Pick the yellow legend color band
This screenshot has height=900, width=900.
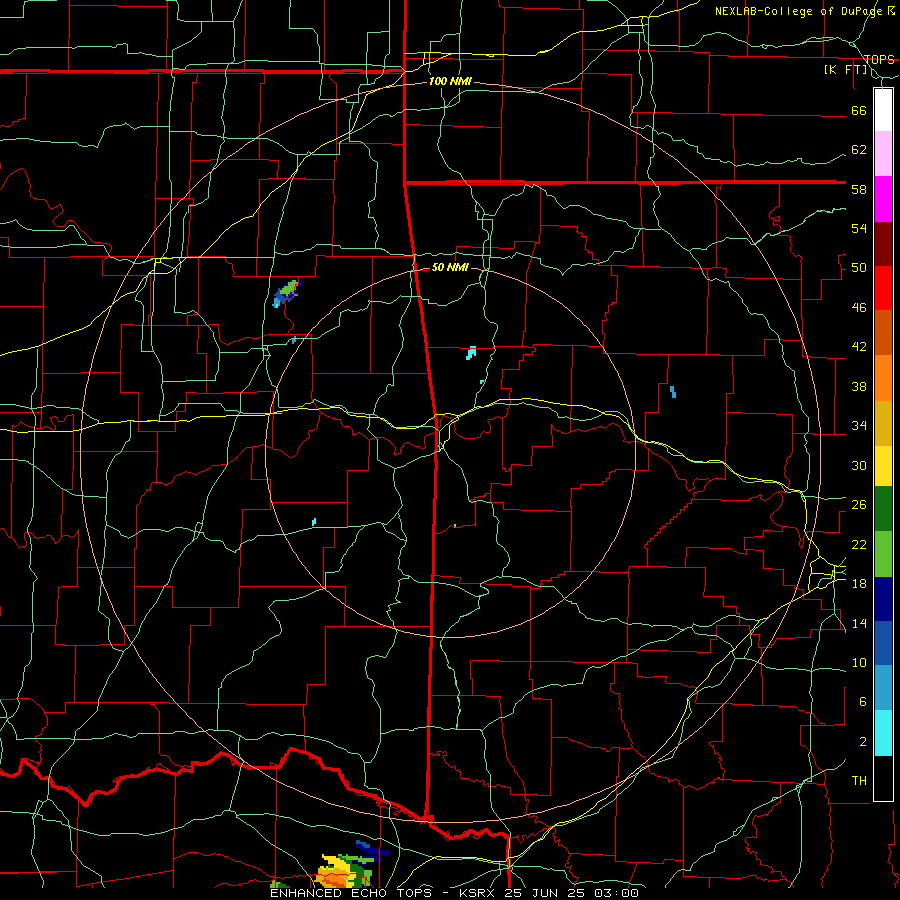point(883,466)
